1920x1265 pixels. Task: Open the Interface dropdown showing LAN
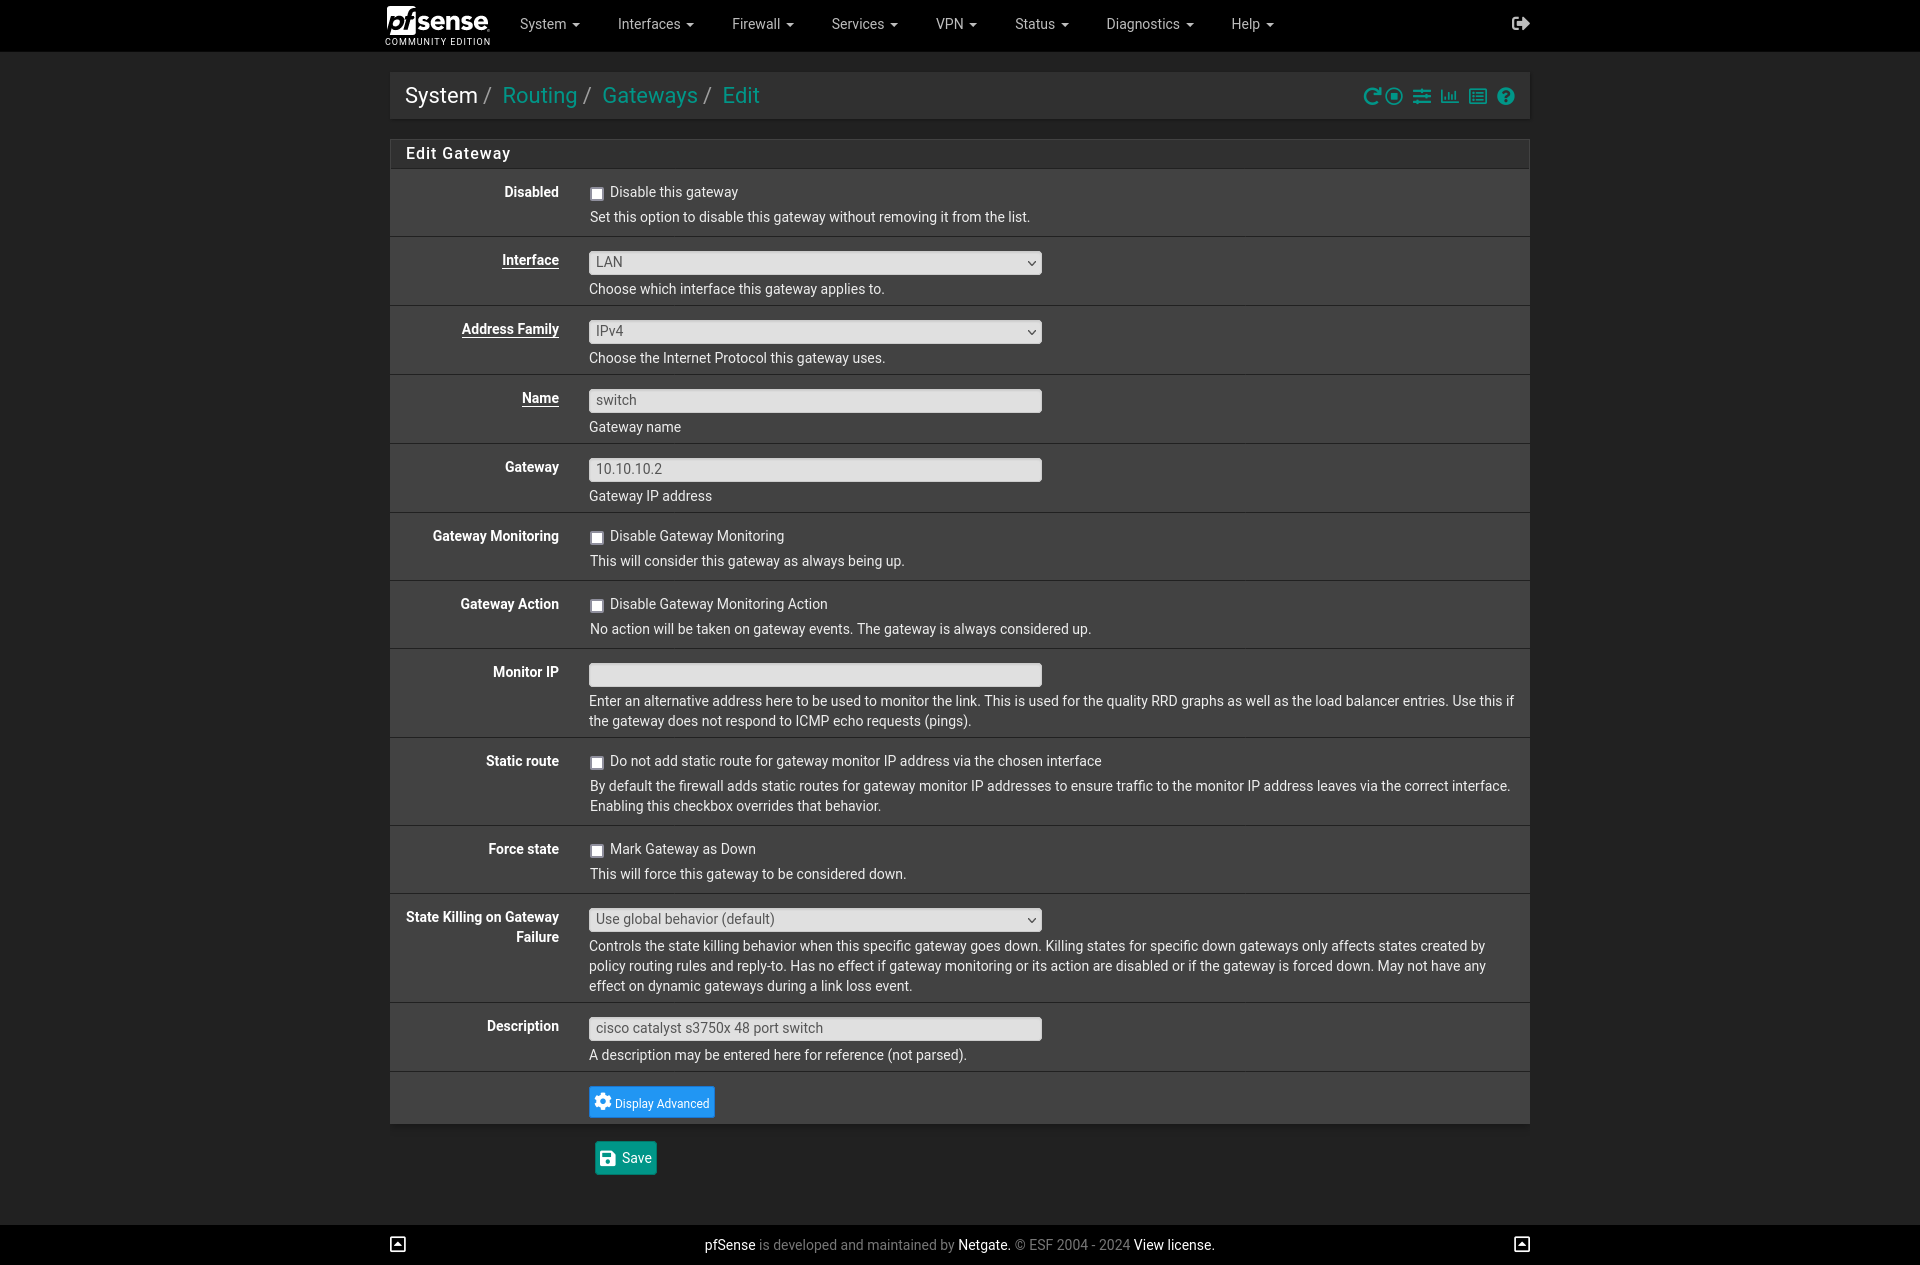point(815,263)
